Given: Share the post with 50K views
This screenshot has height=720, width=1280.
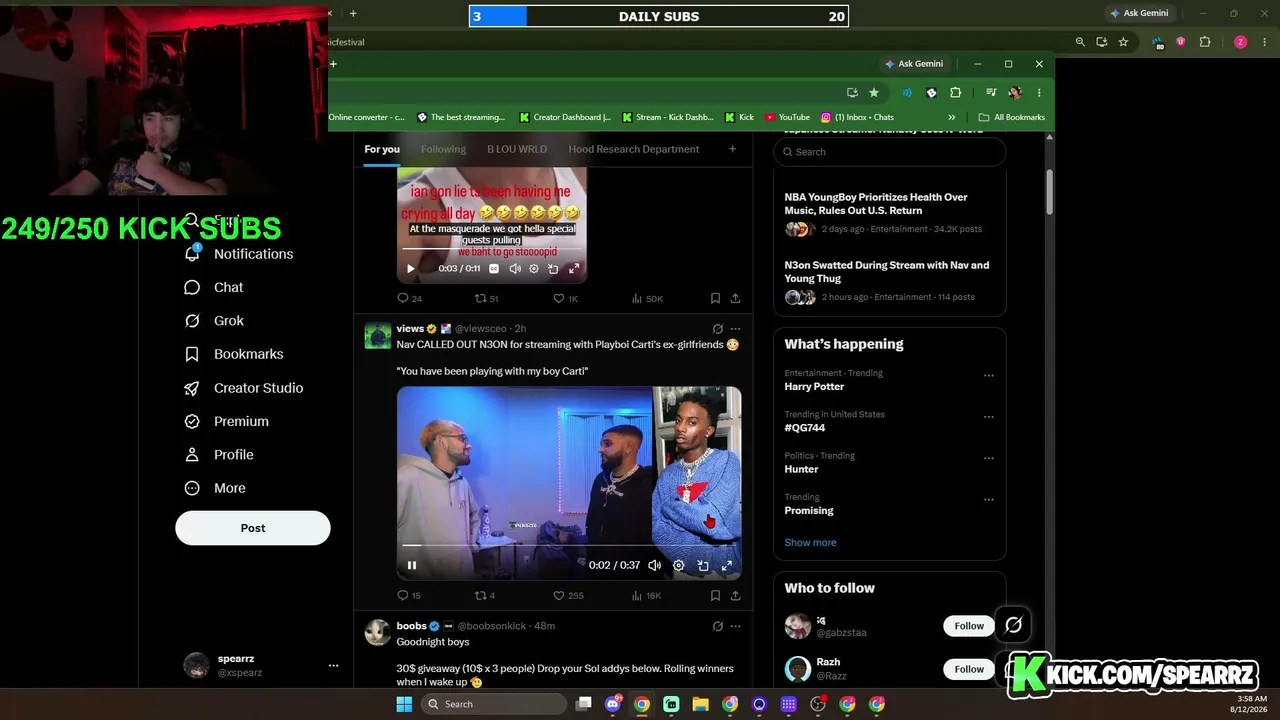Looking at the screenshot, I should pos(735,298).
